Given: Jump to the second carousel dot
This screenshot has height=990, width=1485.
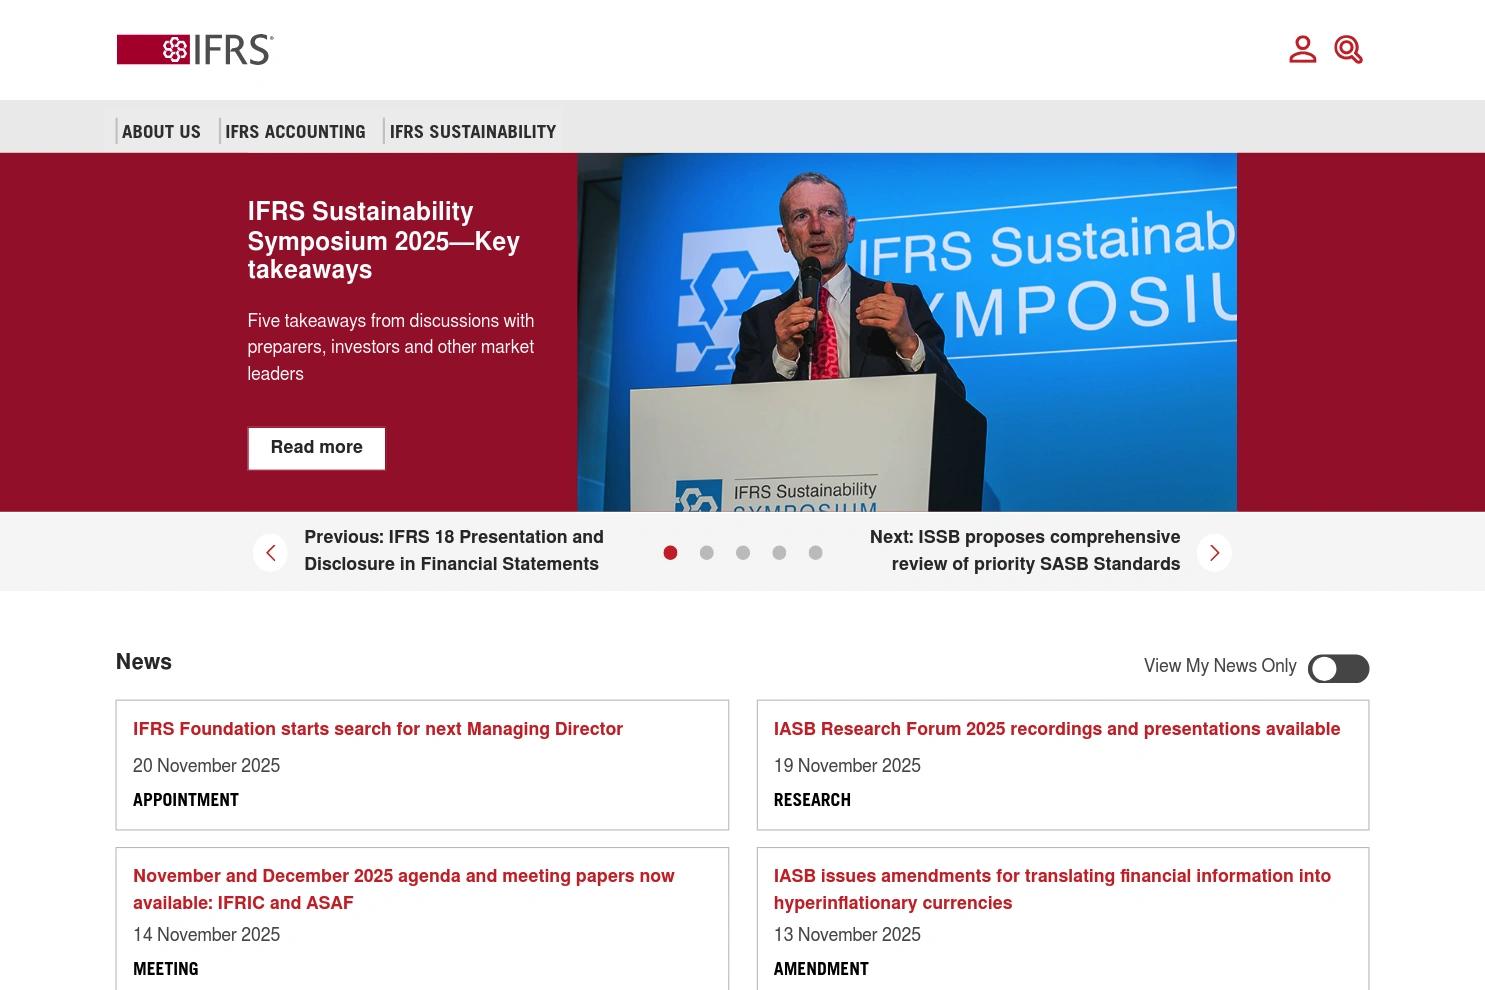Looking at the screenshot, I should (x=707, y=553).
